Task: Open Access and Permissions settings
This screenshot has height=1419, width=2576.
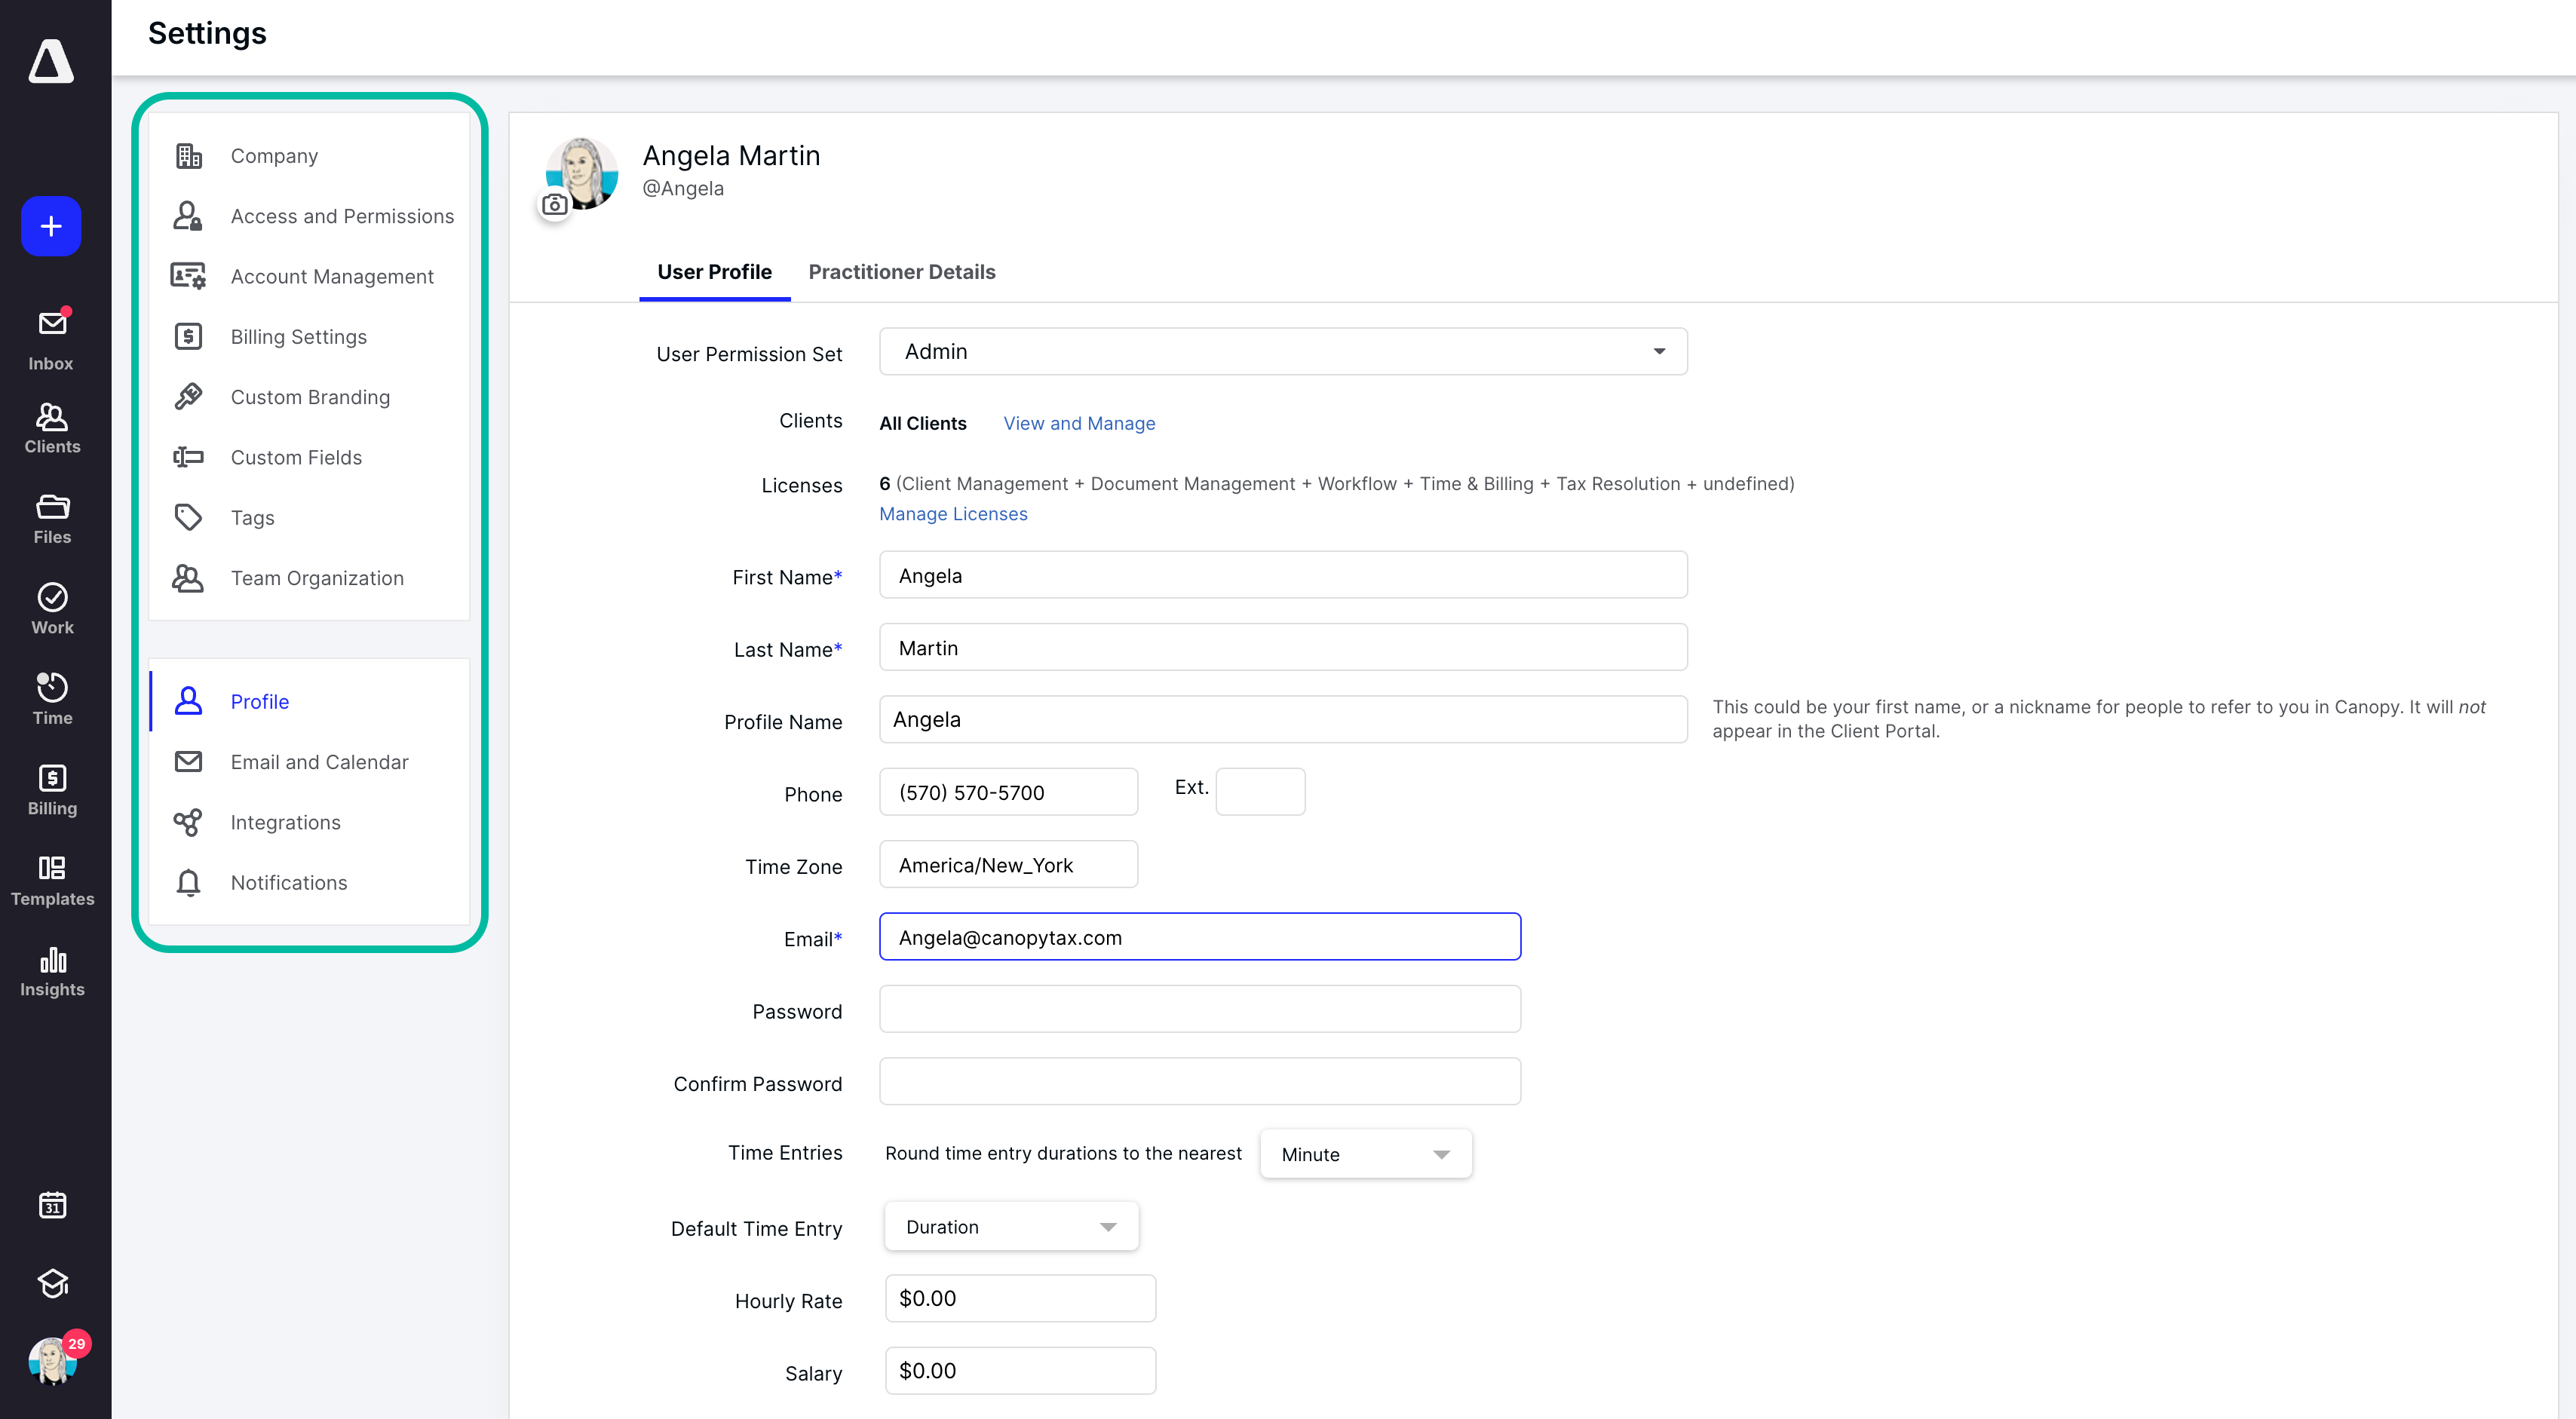Action: pyautogui.click(x=341, y=216)
